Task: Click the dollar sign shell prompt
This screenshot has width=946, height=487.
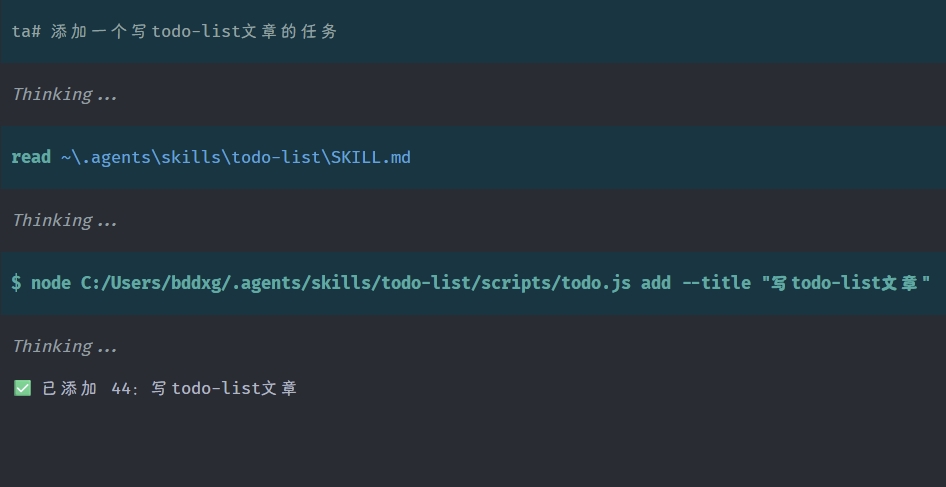Action: pos(16,283)
